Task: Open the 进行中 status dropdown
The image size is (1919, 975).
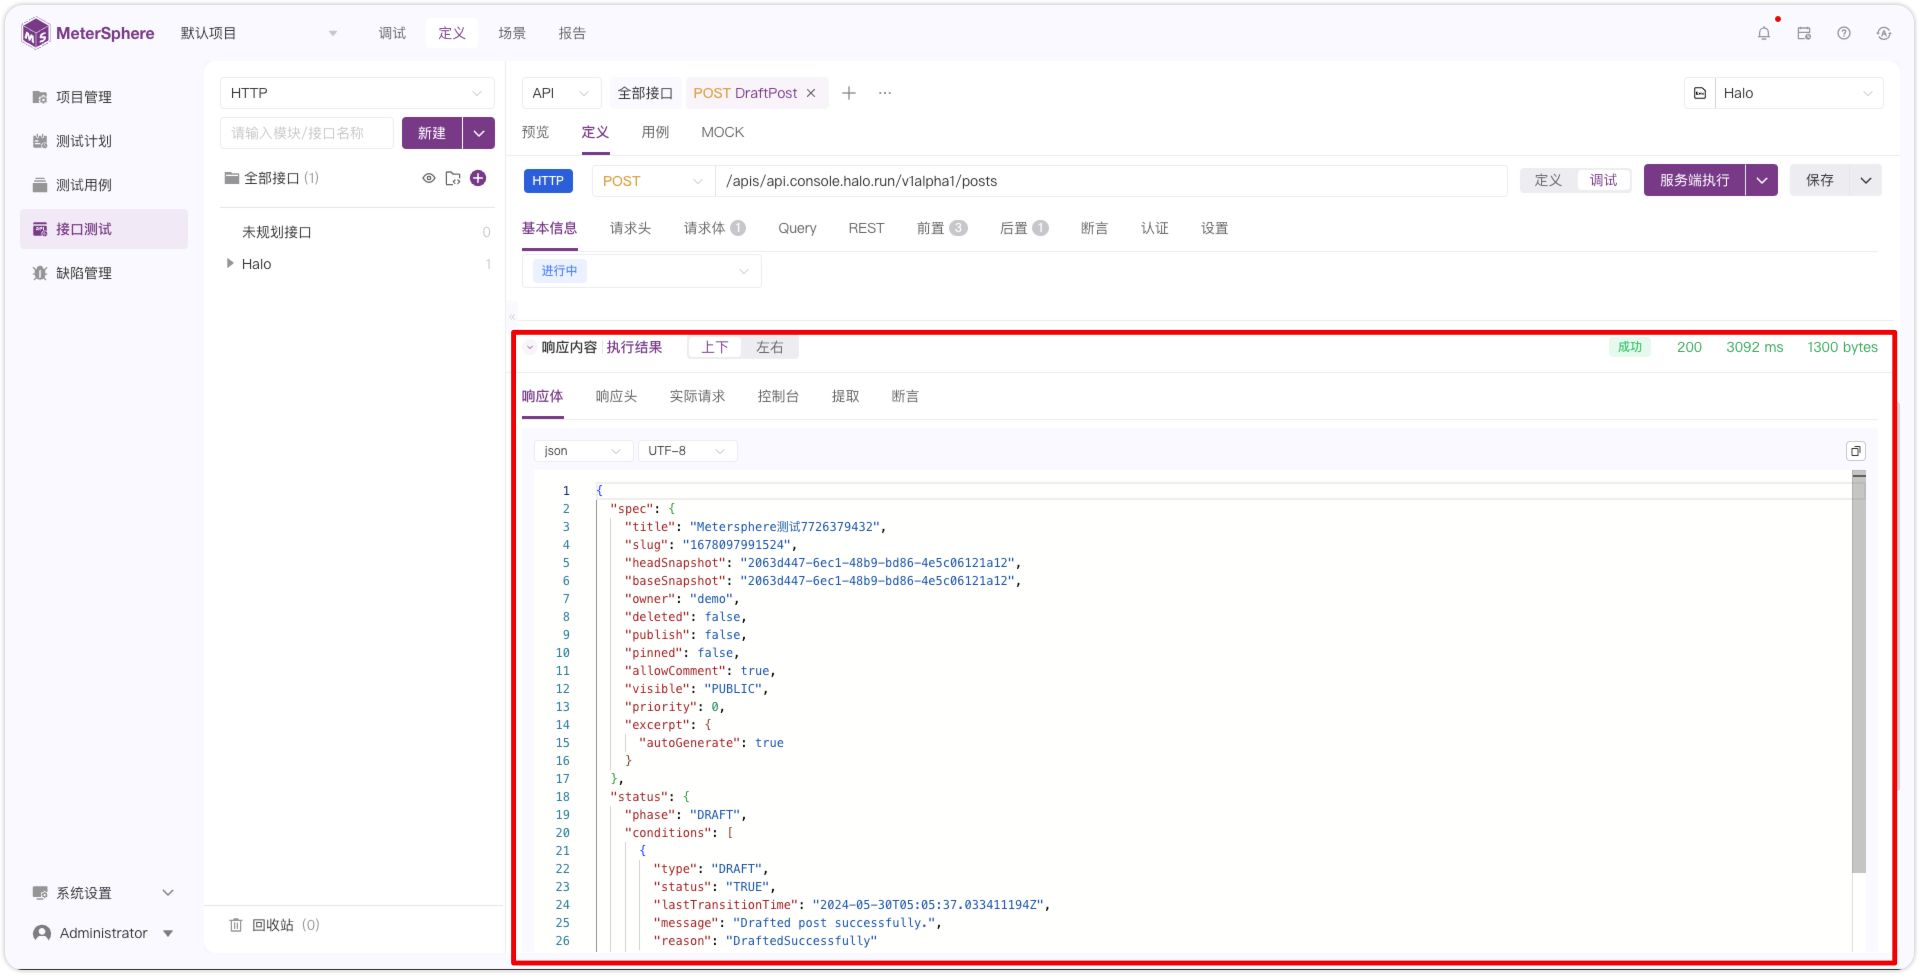Action: click(x=642, y=271)
